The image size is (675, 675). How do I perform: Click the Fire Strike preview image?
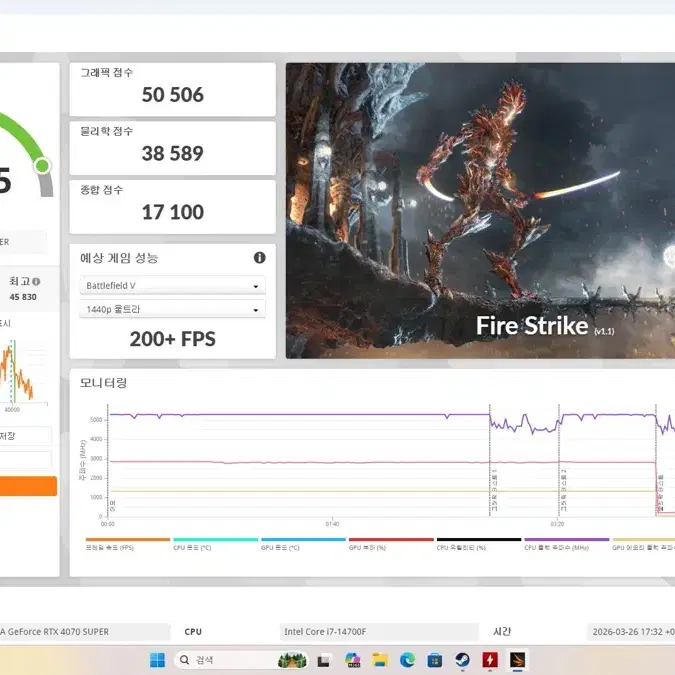480,211
